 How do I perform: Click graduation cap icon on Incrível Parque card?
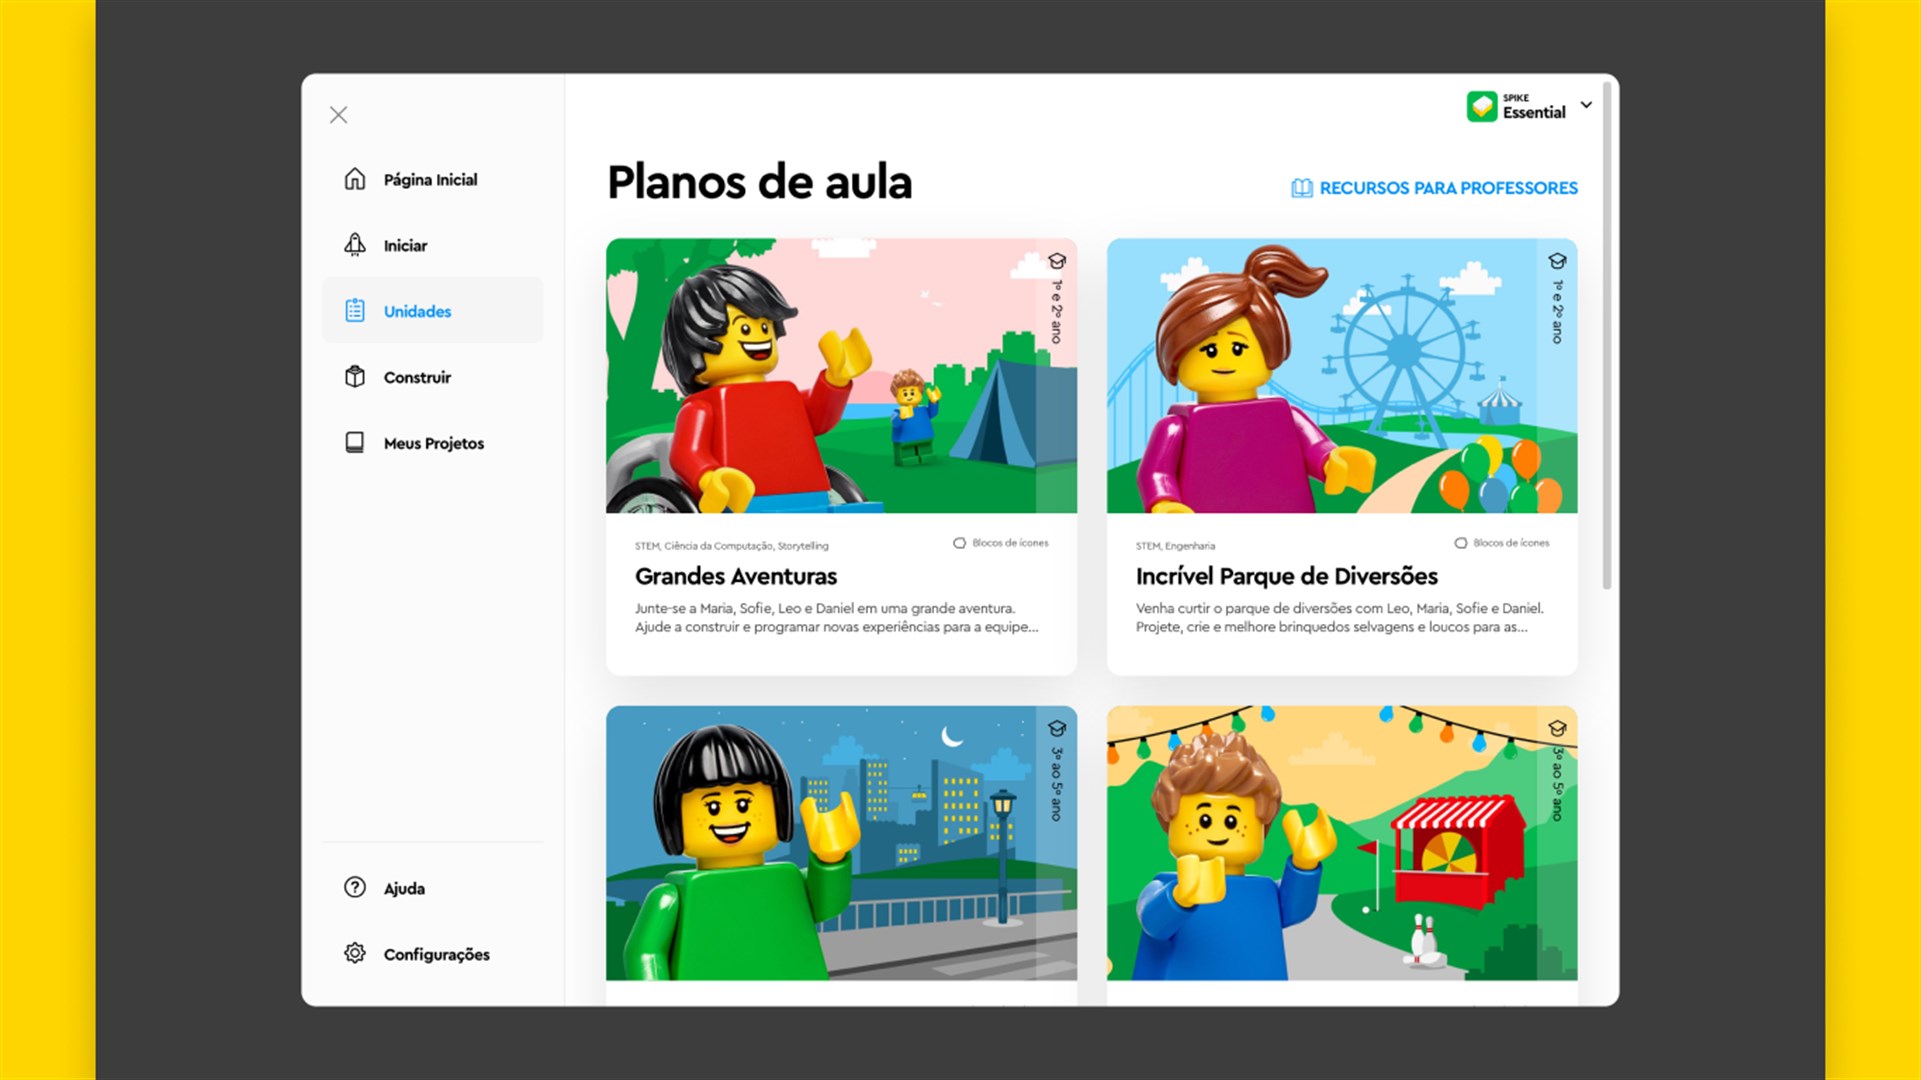pos(1557,261)
